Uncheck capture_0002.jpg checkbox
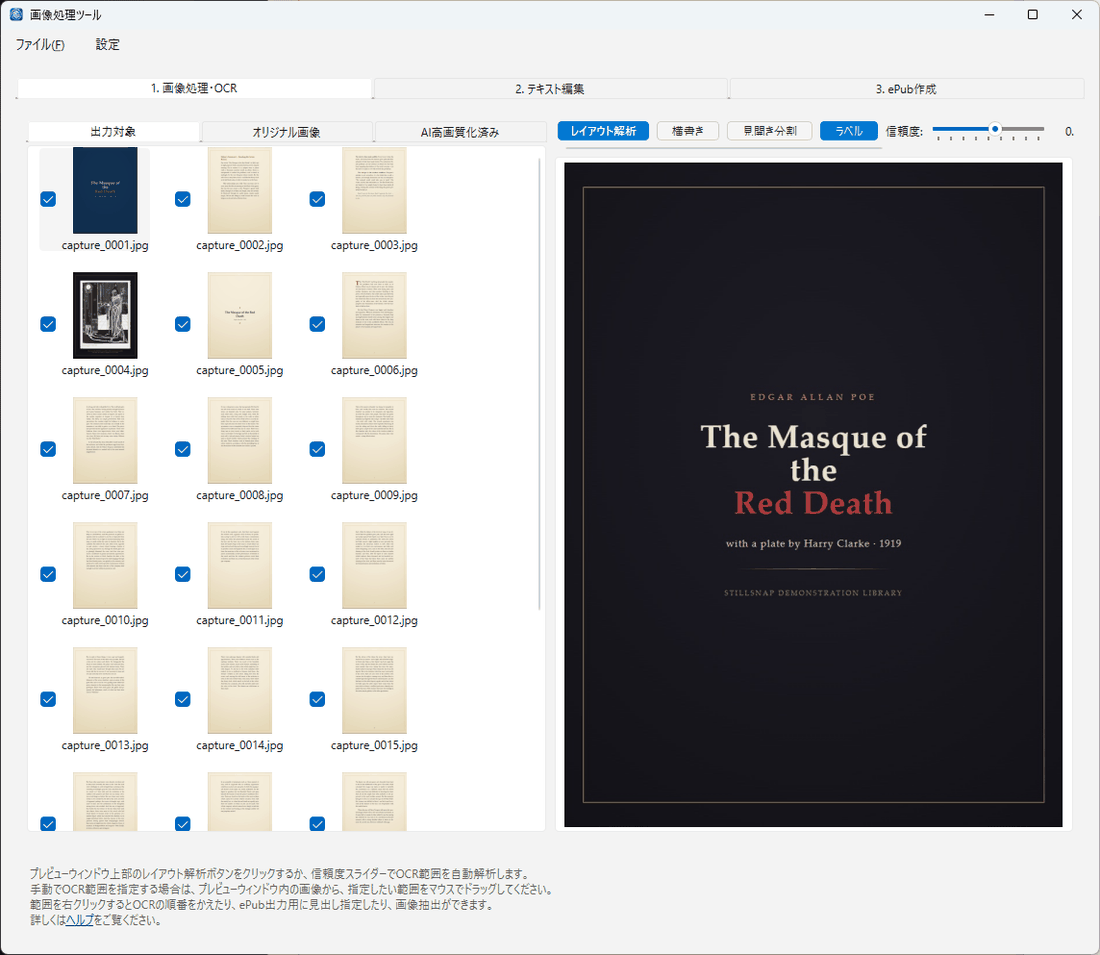Image resolution: width=1100 pixels, height=955 pixels. pyautogui.click(x=183, y=199)
